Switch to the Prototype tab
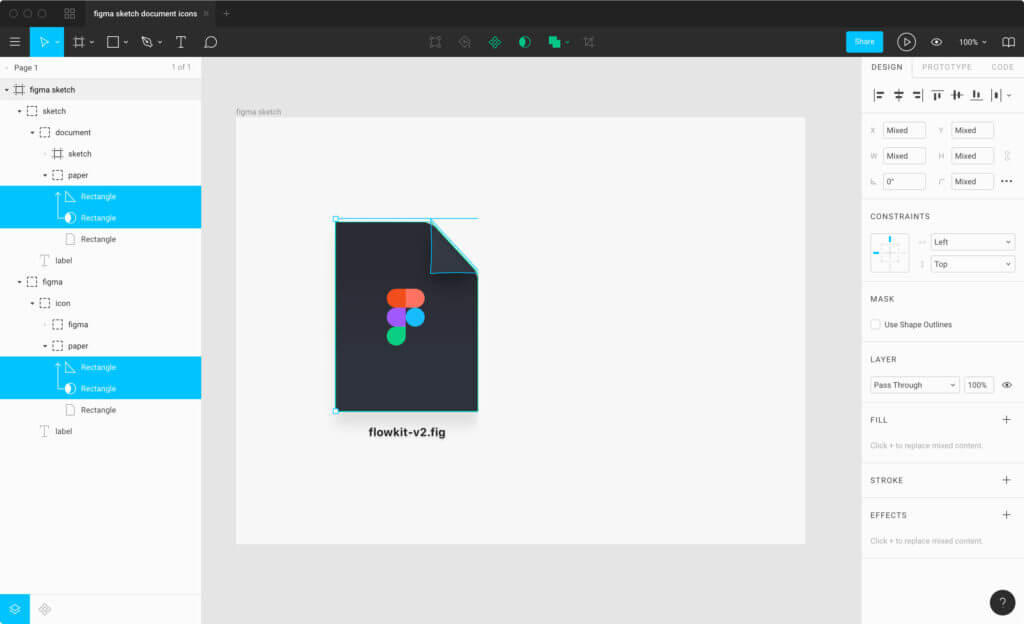This screenshot has width=1024, height=624. coord(948,67)
